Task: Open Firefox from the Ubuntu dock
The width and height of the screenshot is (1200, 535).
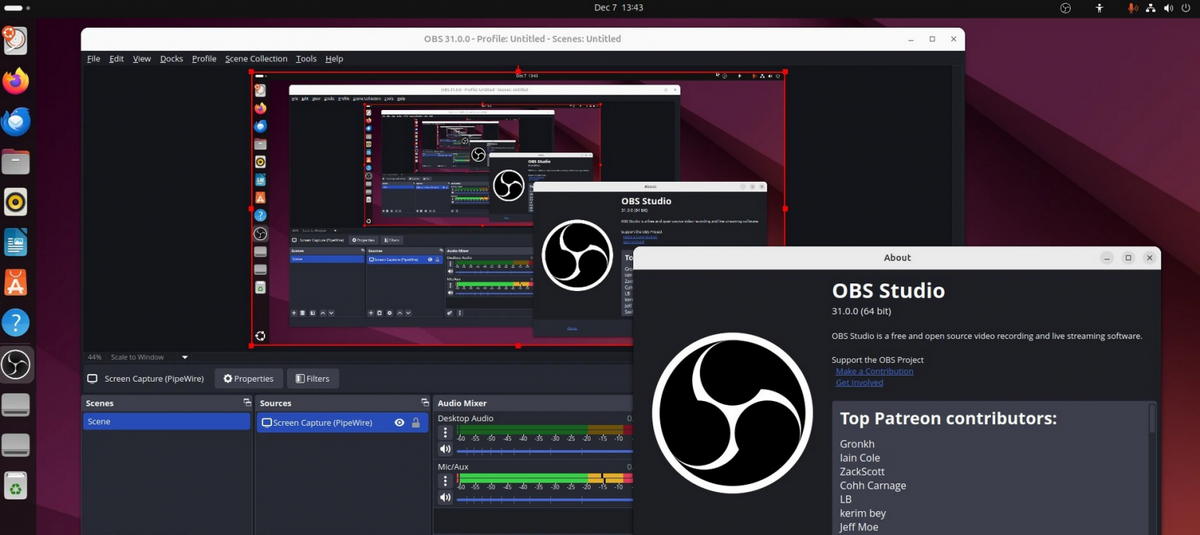Action: [x=15, y=81]
